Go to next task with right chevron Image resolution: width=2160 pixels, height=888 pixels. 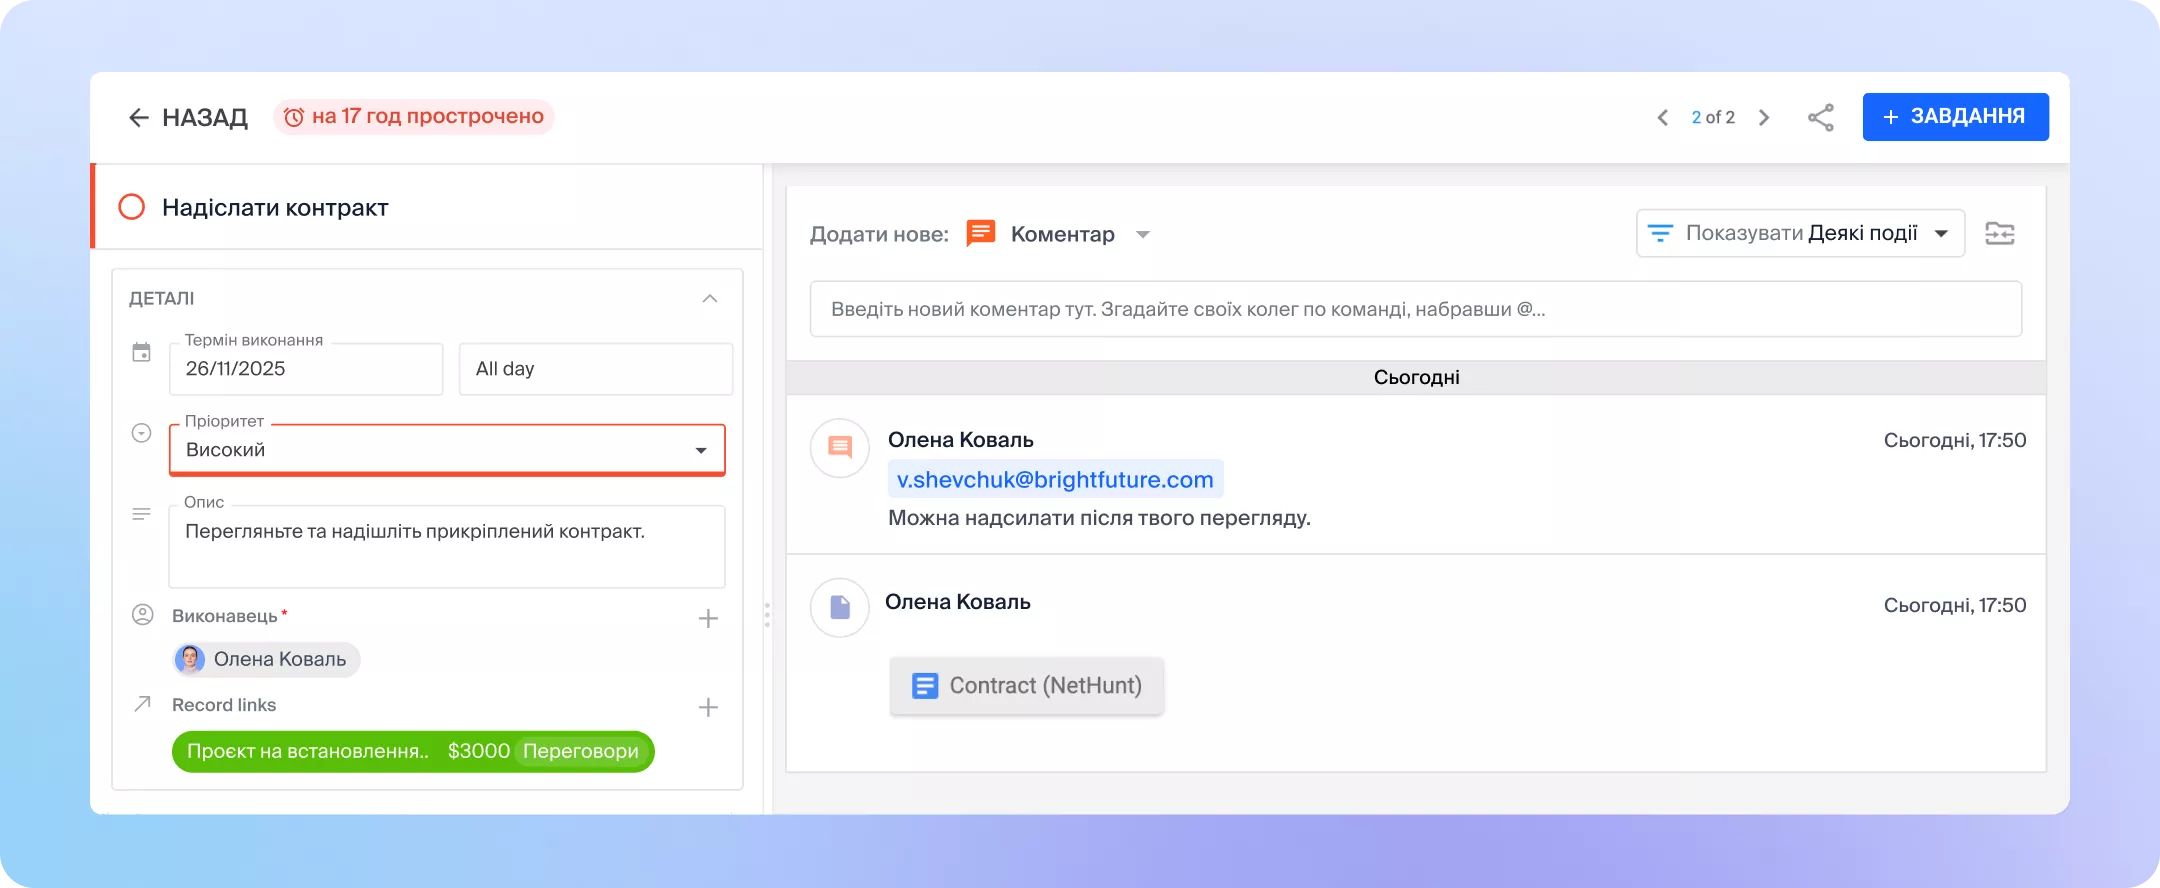1764,117
